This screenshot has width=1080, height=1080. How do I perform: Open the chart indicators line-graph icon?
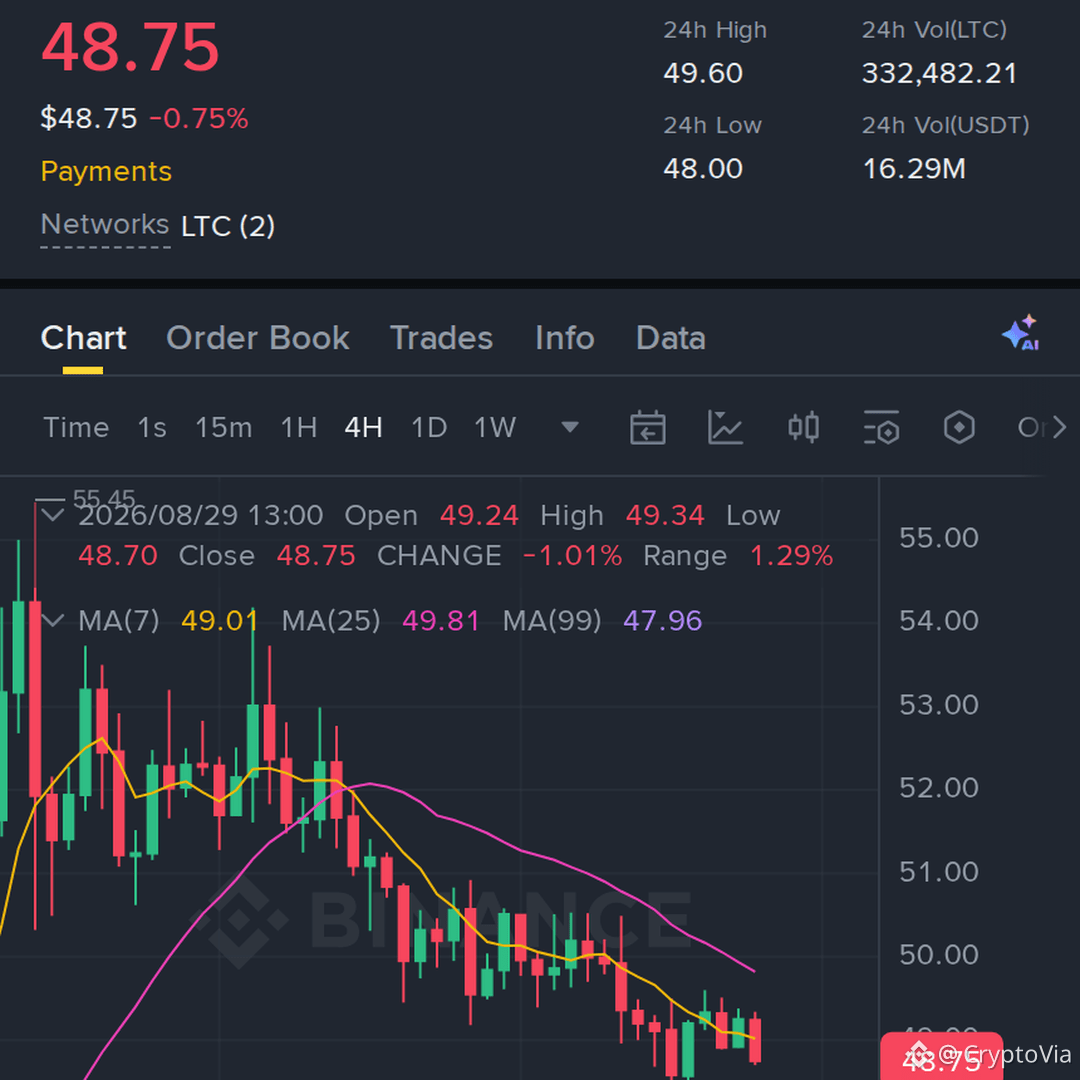[725, 427]
